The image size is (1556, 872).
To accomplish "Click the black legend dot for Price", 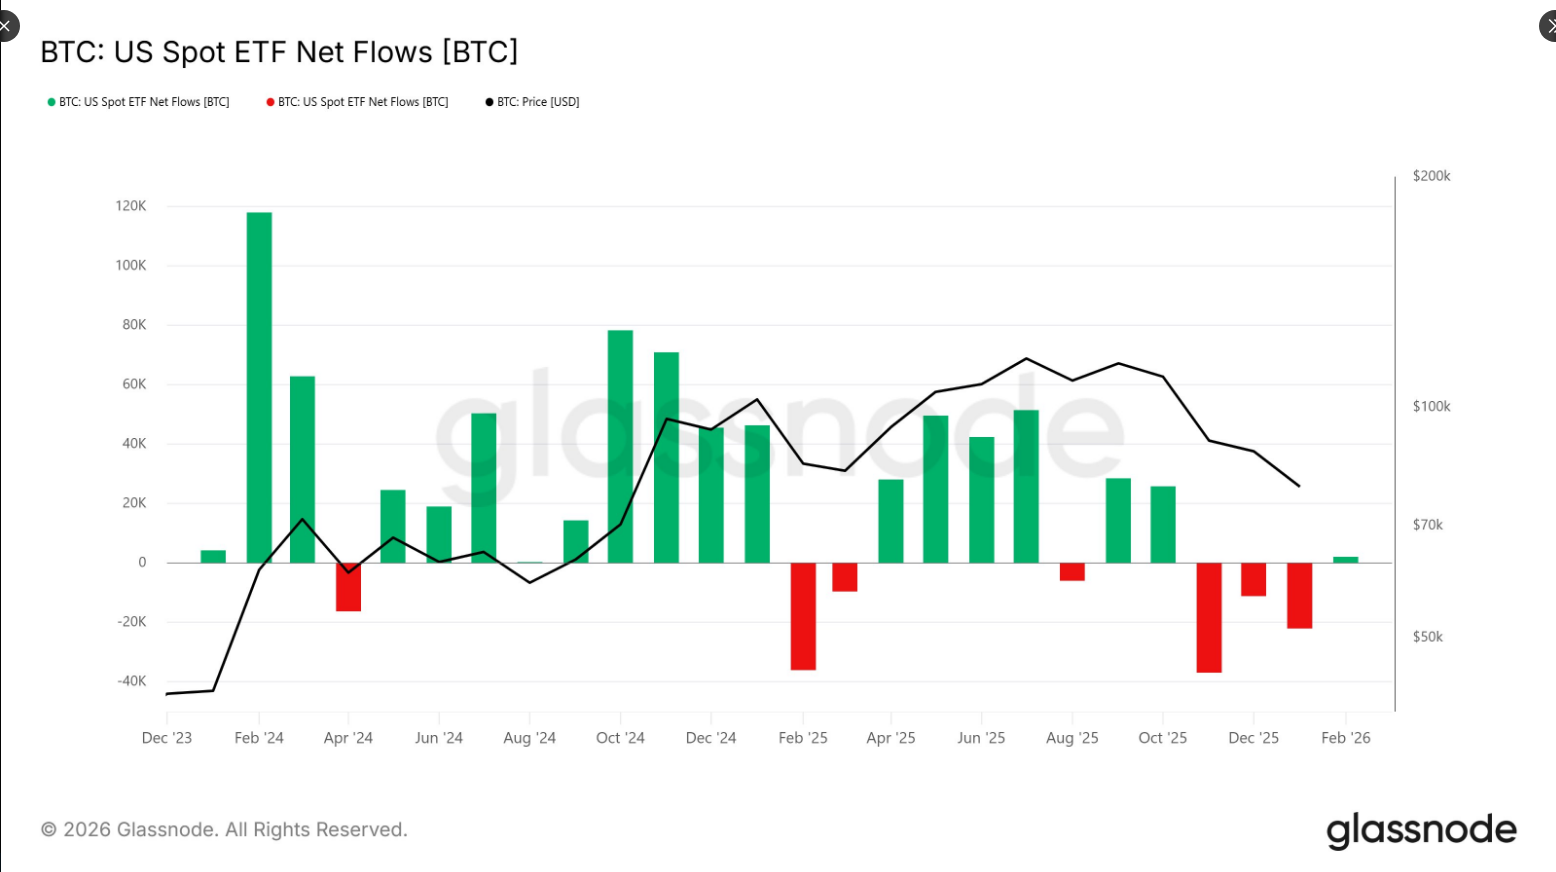I will tap(489, 102).
